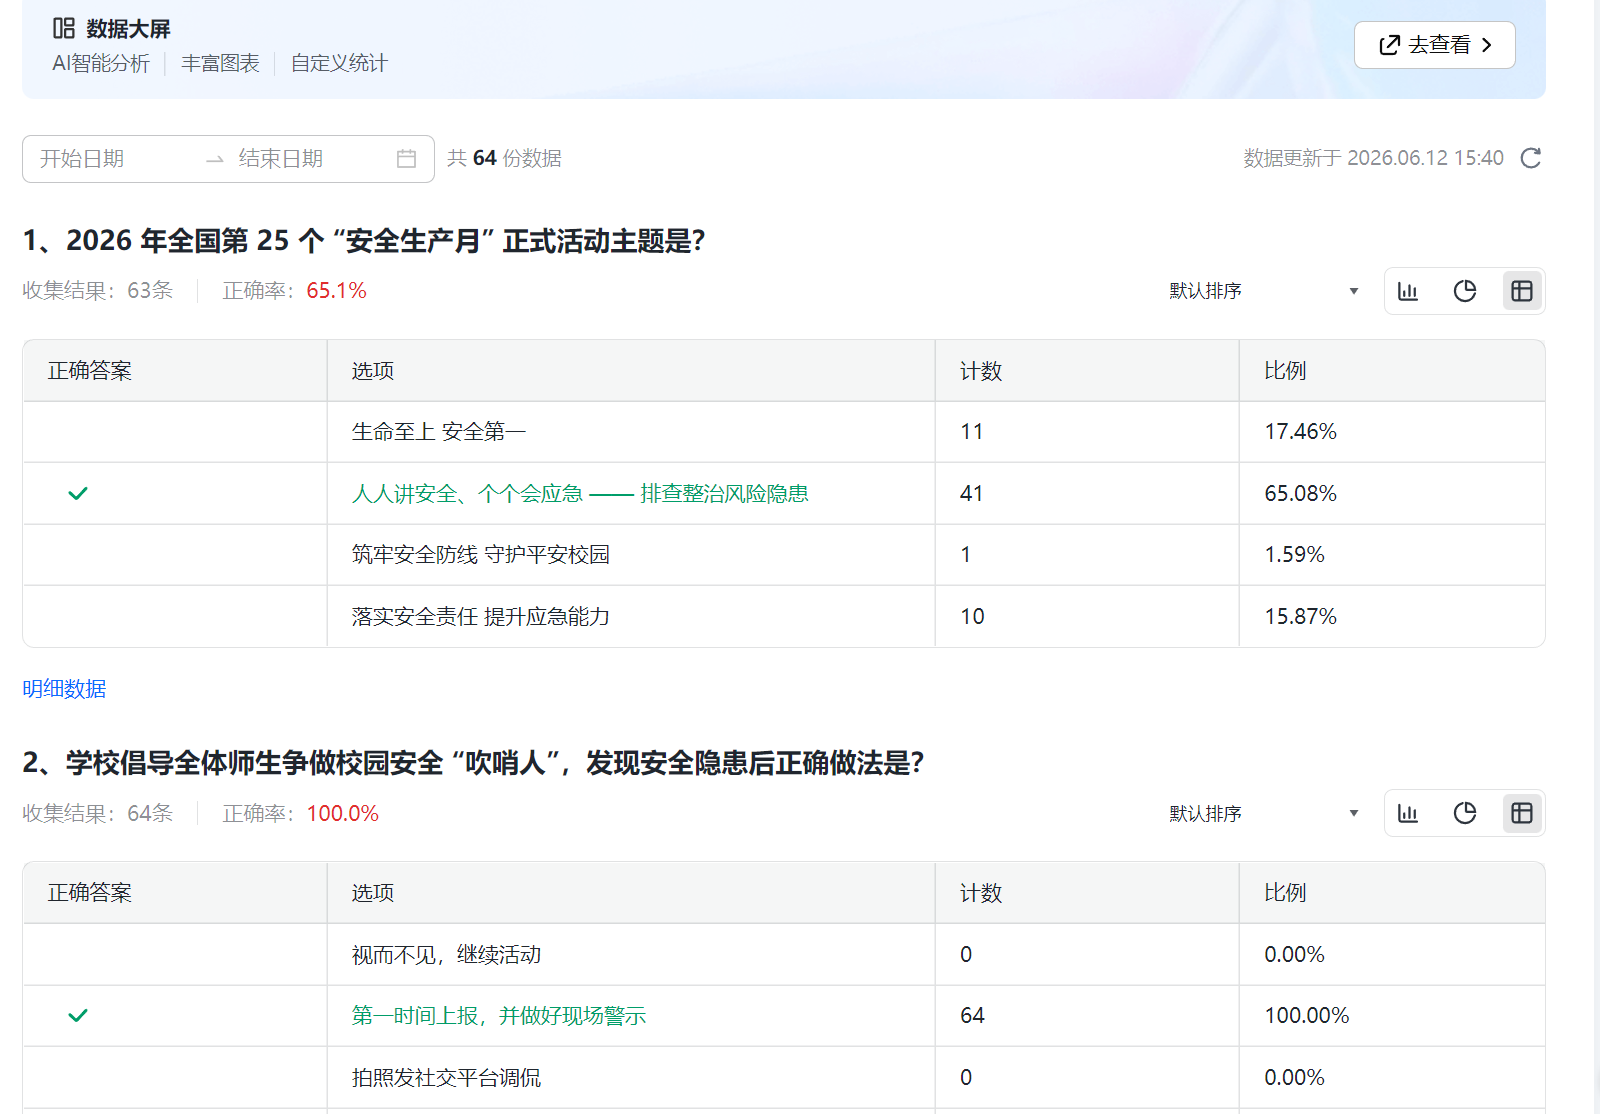1600x1114 pixels.
Task: Open 默认排序 dropdown for question 2
Action: [x=1264, y=813]
